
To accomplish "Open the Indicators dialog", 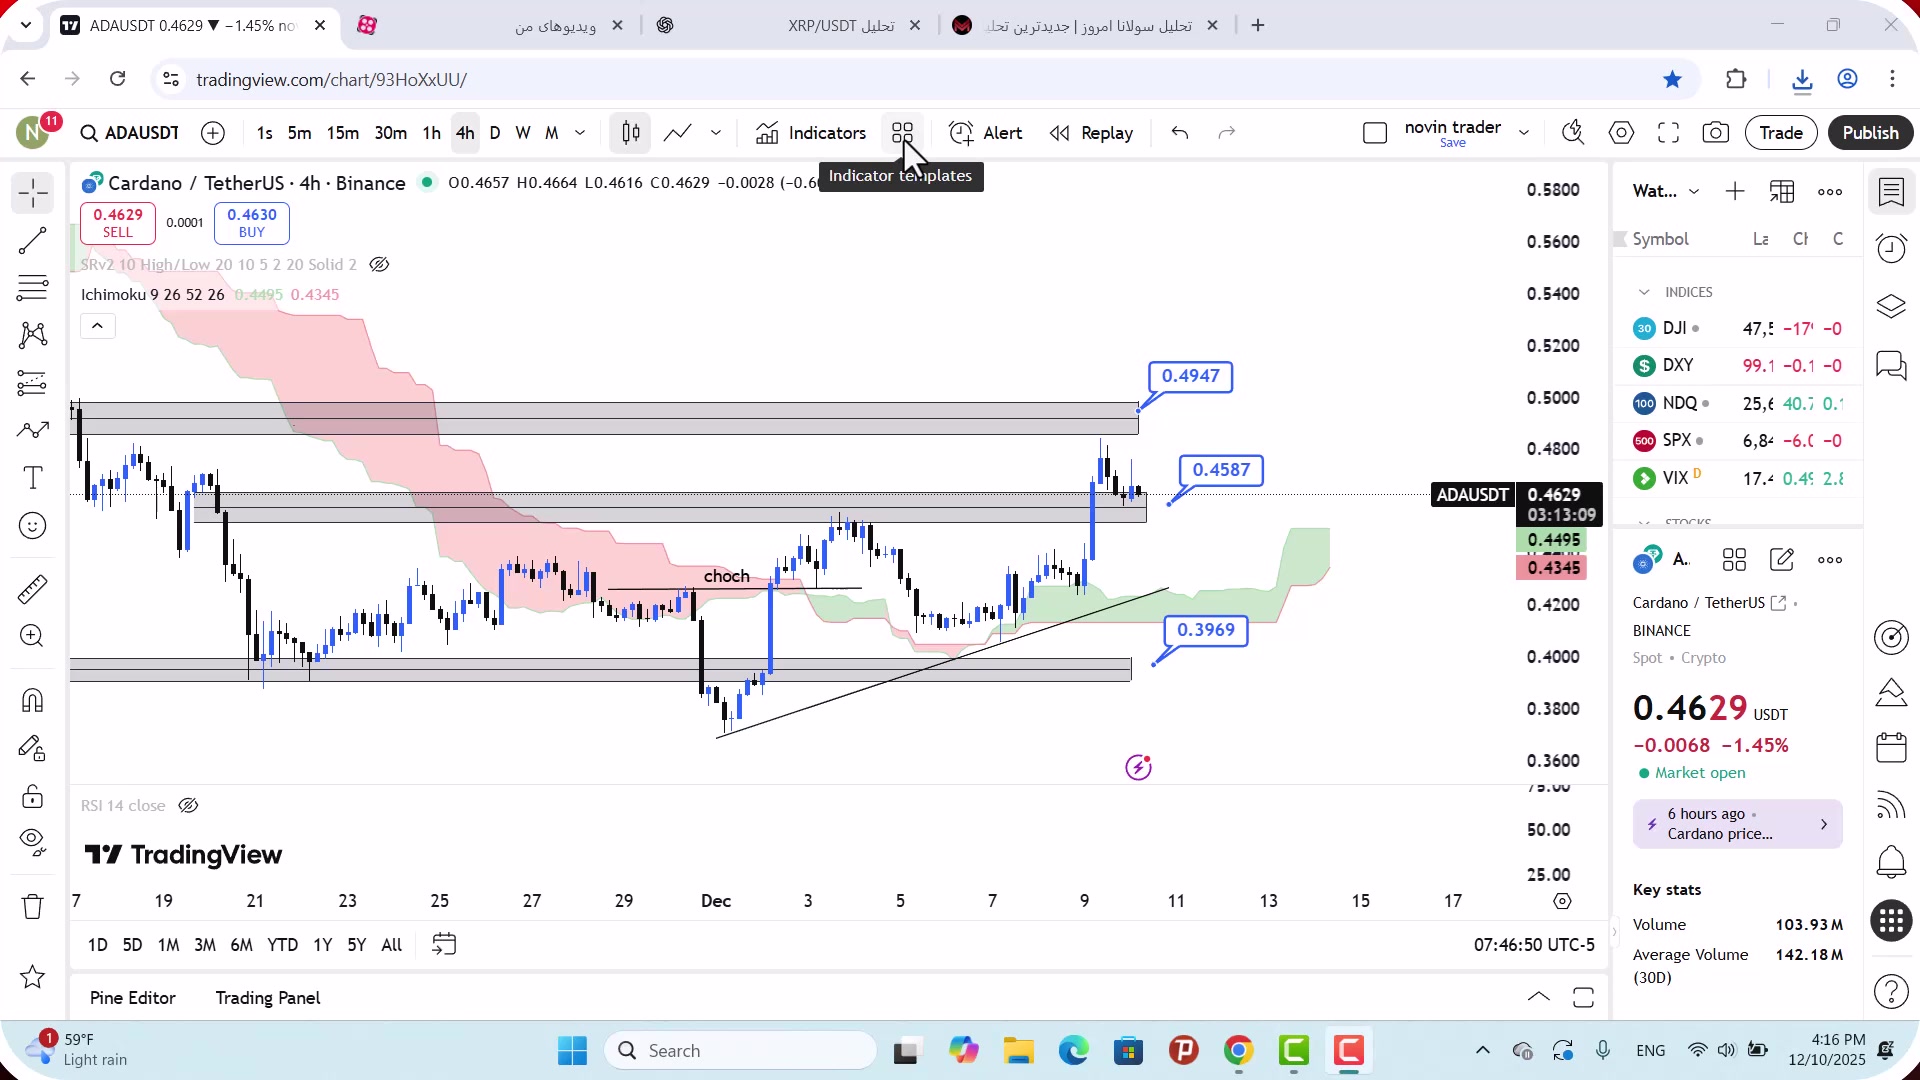I will click(x=812, y=133).
